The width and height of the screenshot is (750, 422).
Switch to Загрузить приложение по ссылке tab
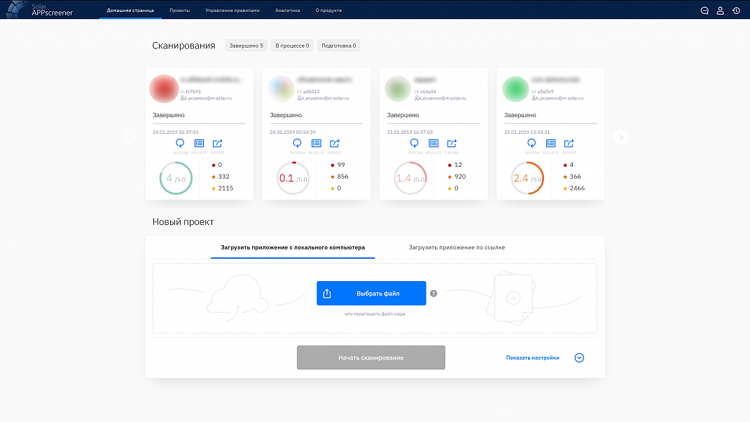point(457,247)
